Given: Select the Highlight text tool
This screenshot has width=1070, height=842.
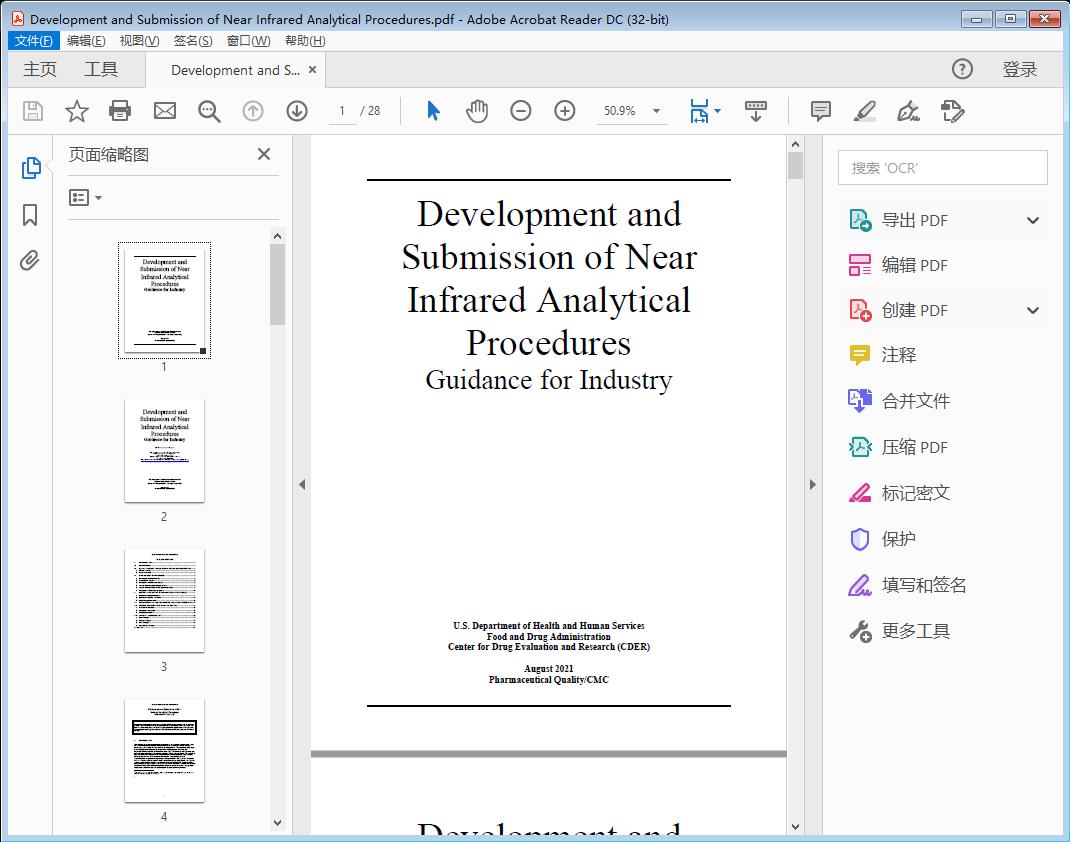Looking at the screenshot, I should (863, 112).
